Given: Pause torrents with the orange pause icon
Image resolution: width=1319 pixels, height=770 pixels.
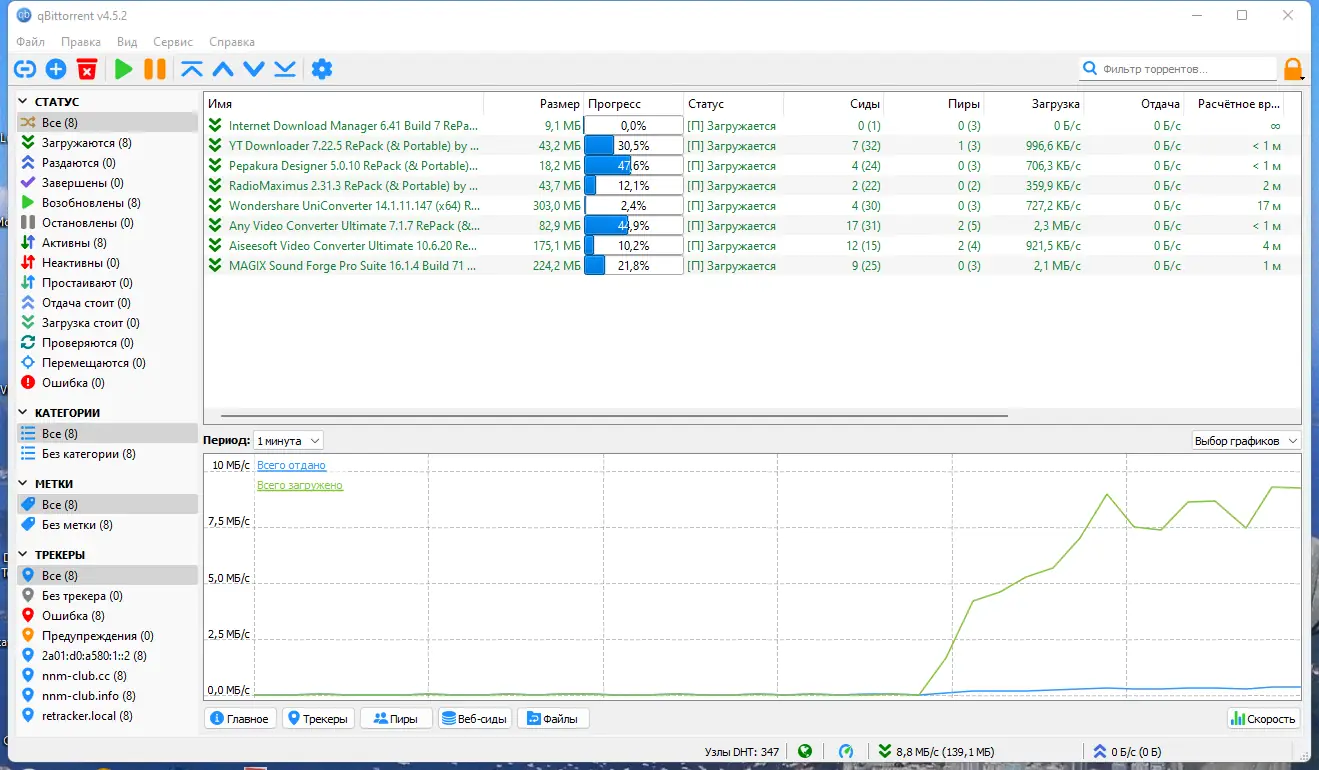Looking at the screenshot, I should 155,69.
